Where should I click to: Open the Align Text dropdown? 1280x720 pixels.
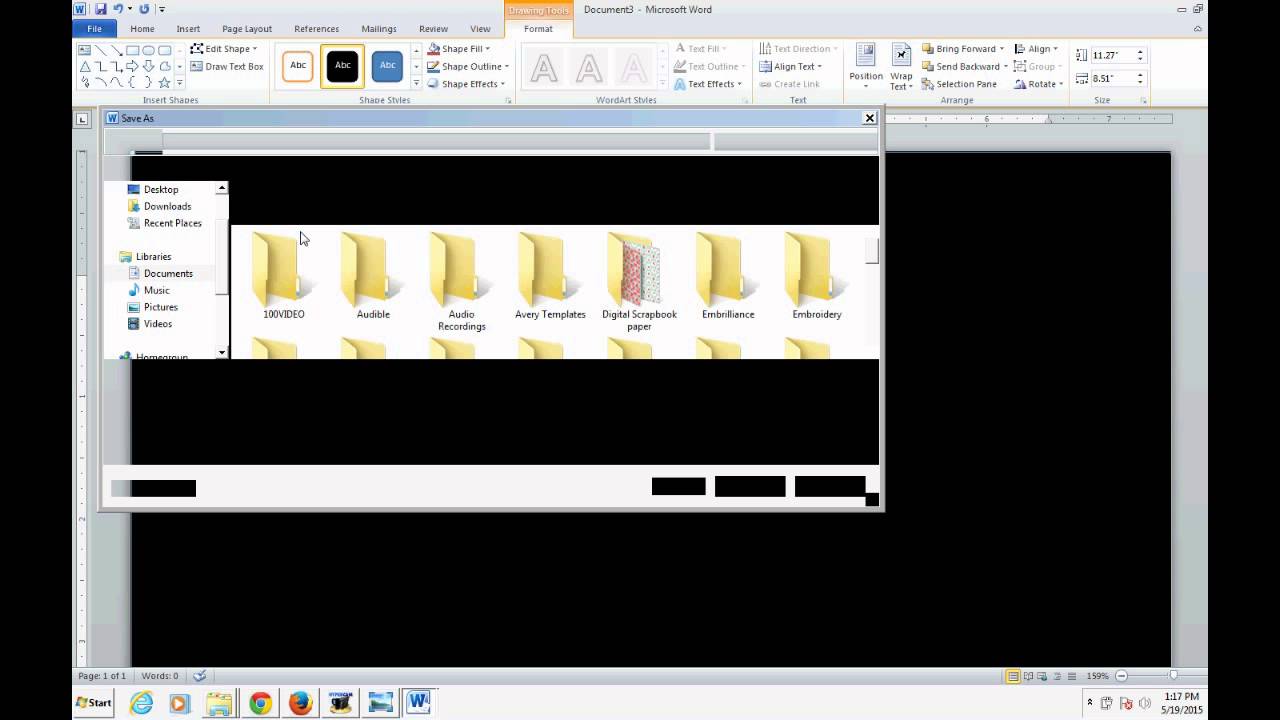coord(791,66)
